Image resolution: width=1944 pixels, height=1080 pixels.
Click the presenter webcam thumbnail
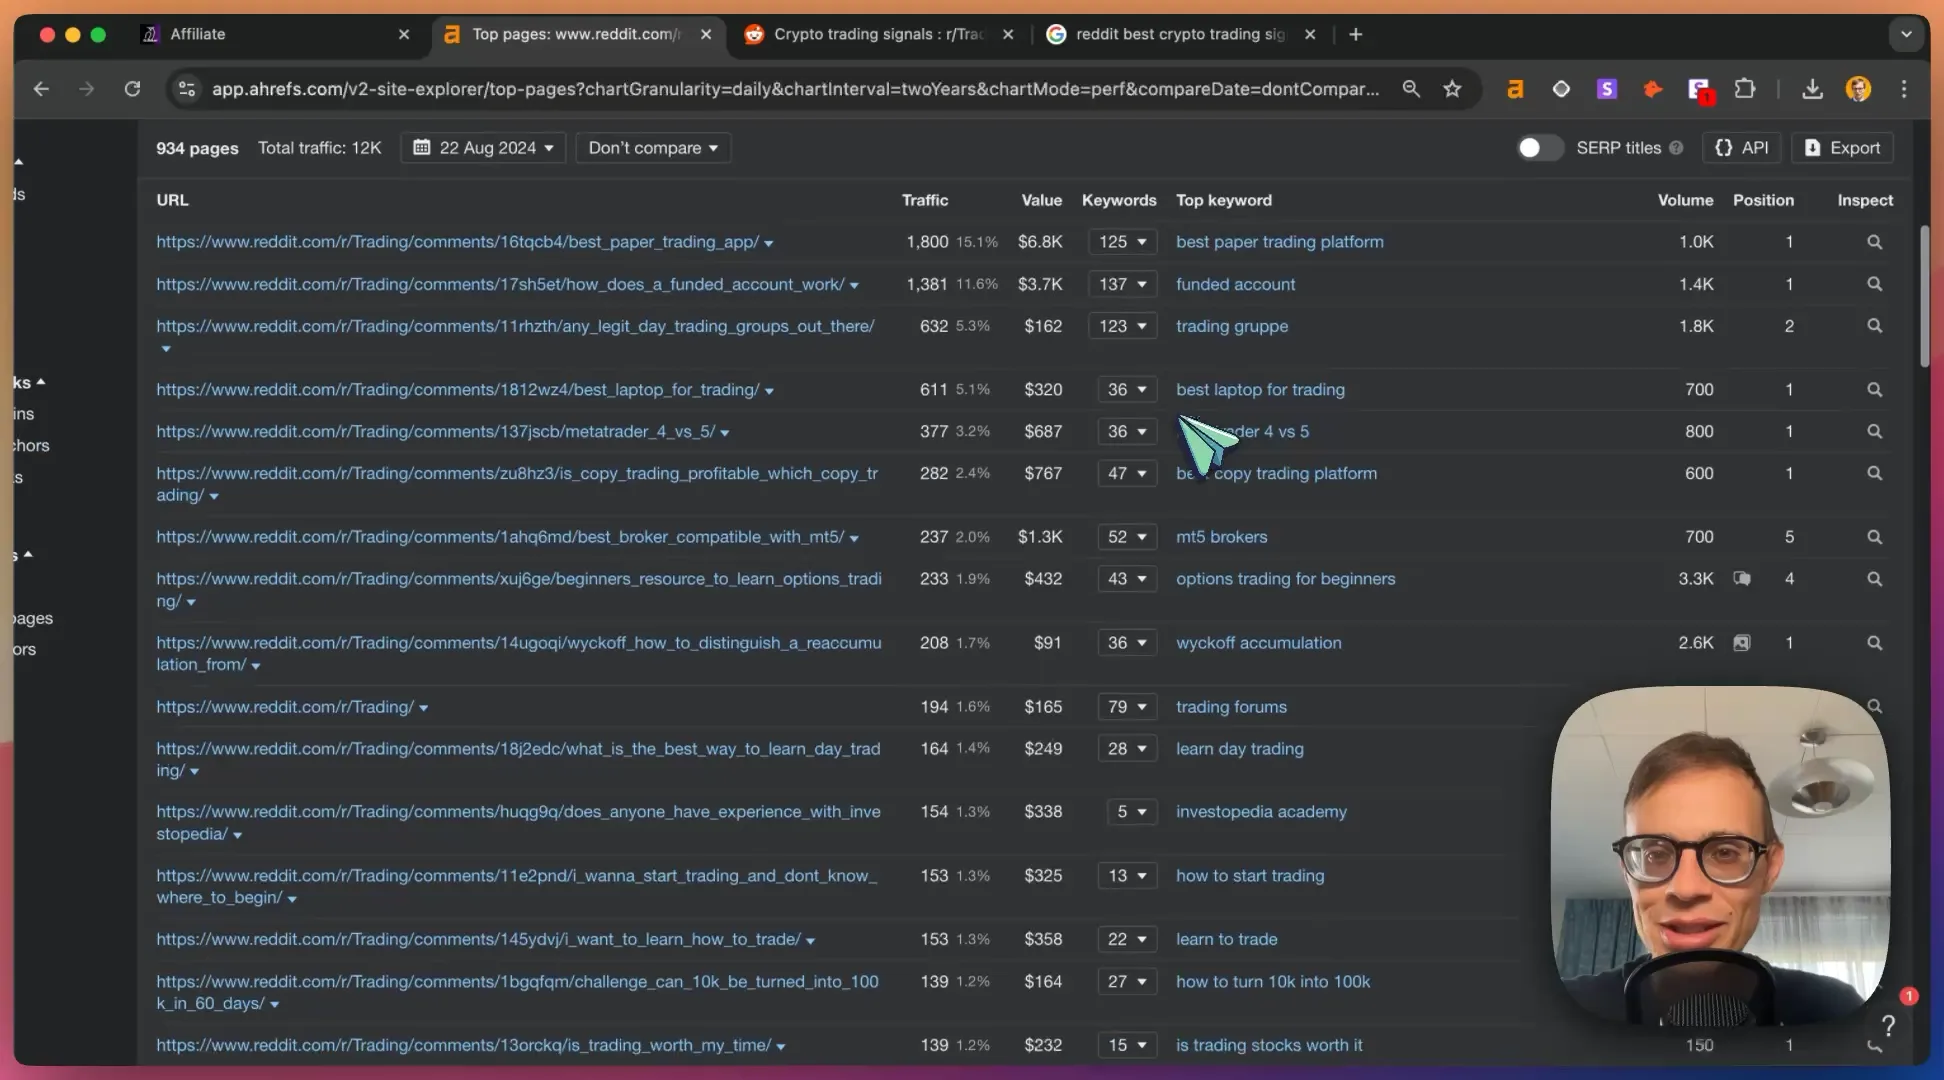coord(1720,856)
